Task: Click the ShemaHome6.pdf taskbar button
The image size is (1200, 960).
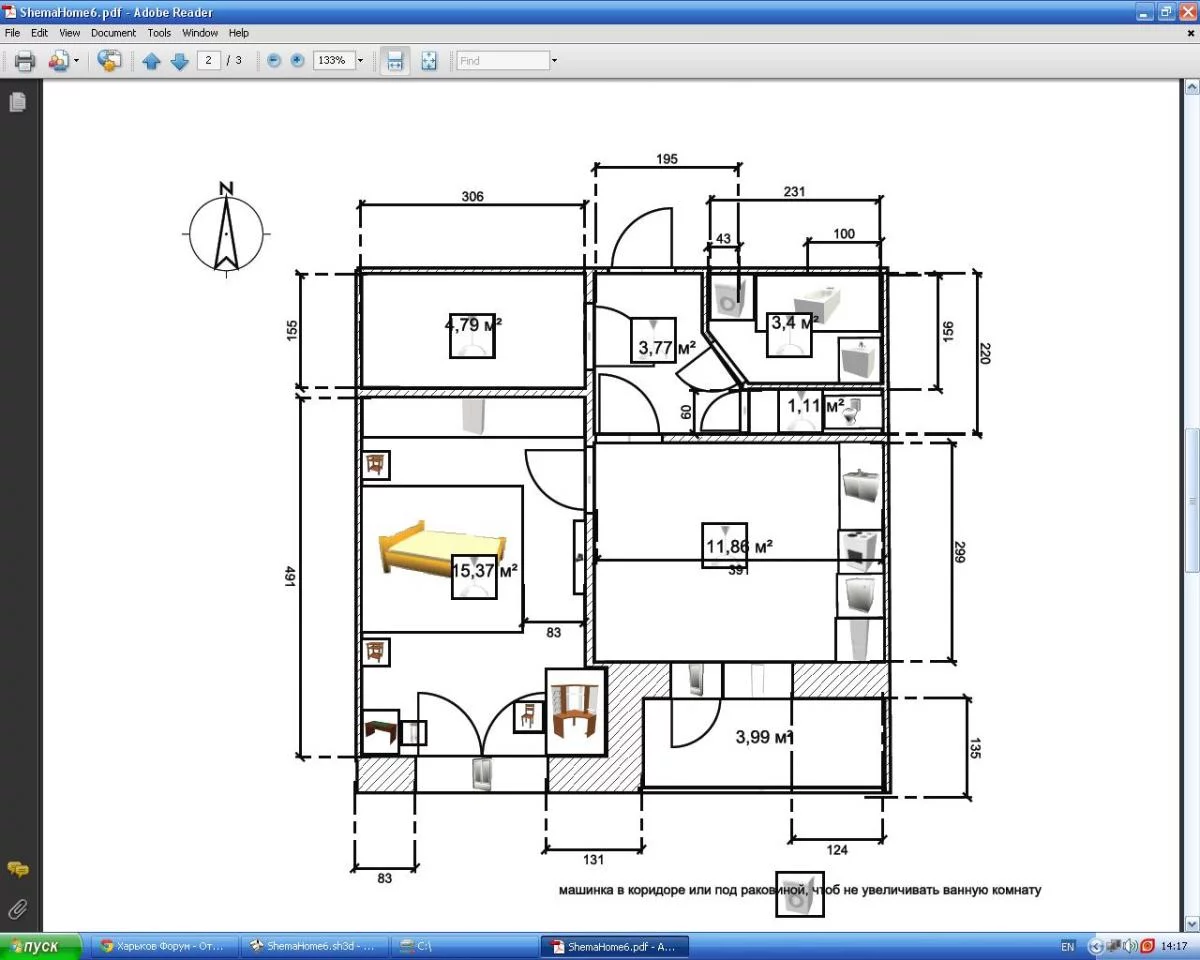Action: coord(614,946)
